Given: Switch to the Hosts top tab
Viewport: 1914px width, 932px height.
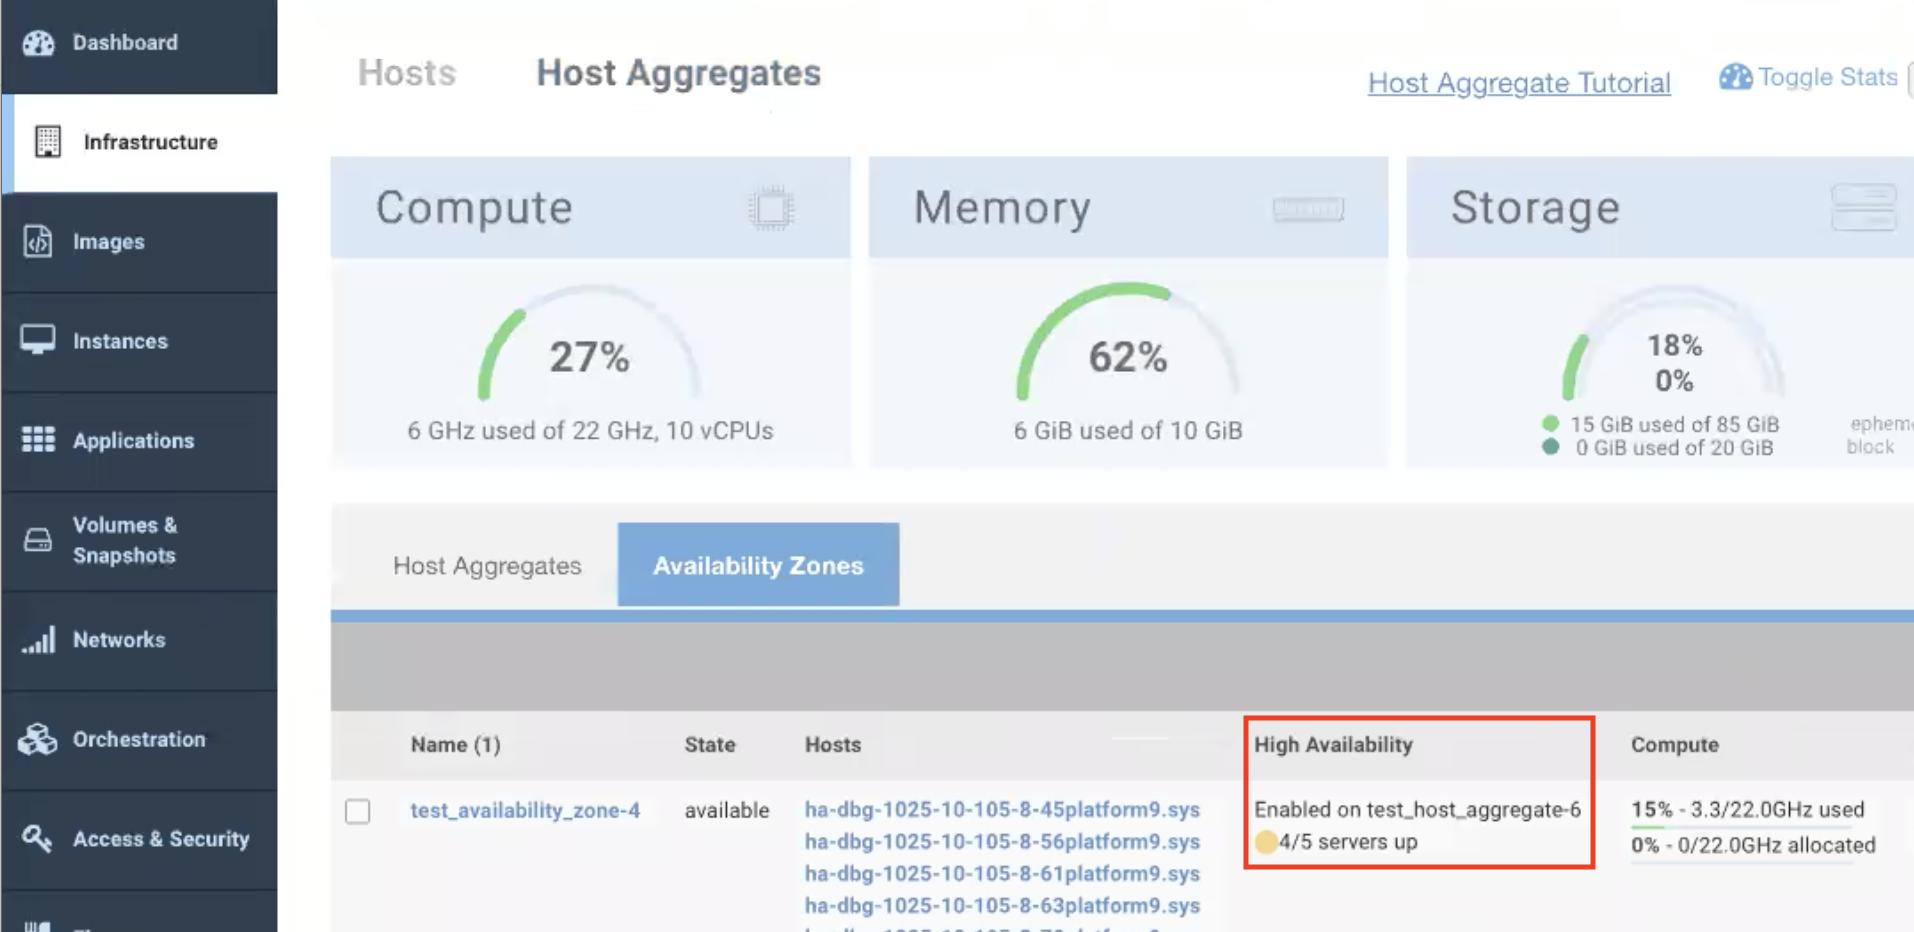Looking at the screenshot, I should point(406,73).
